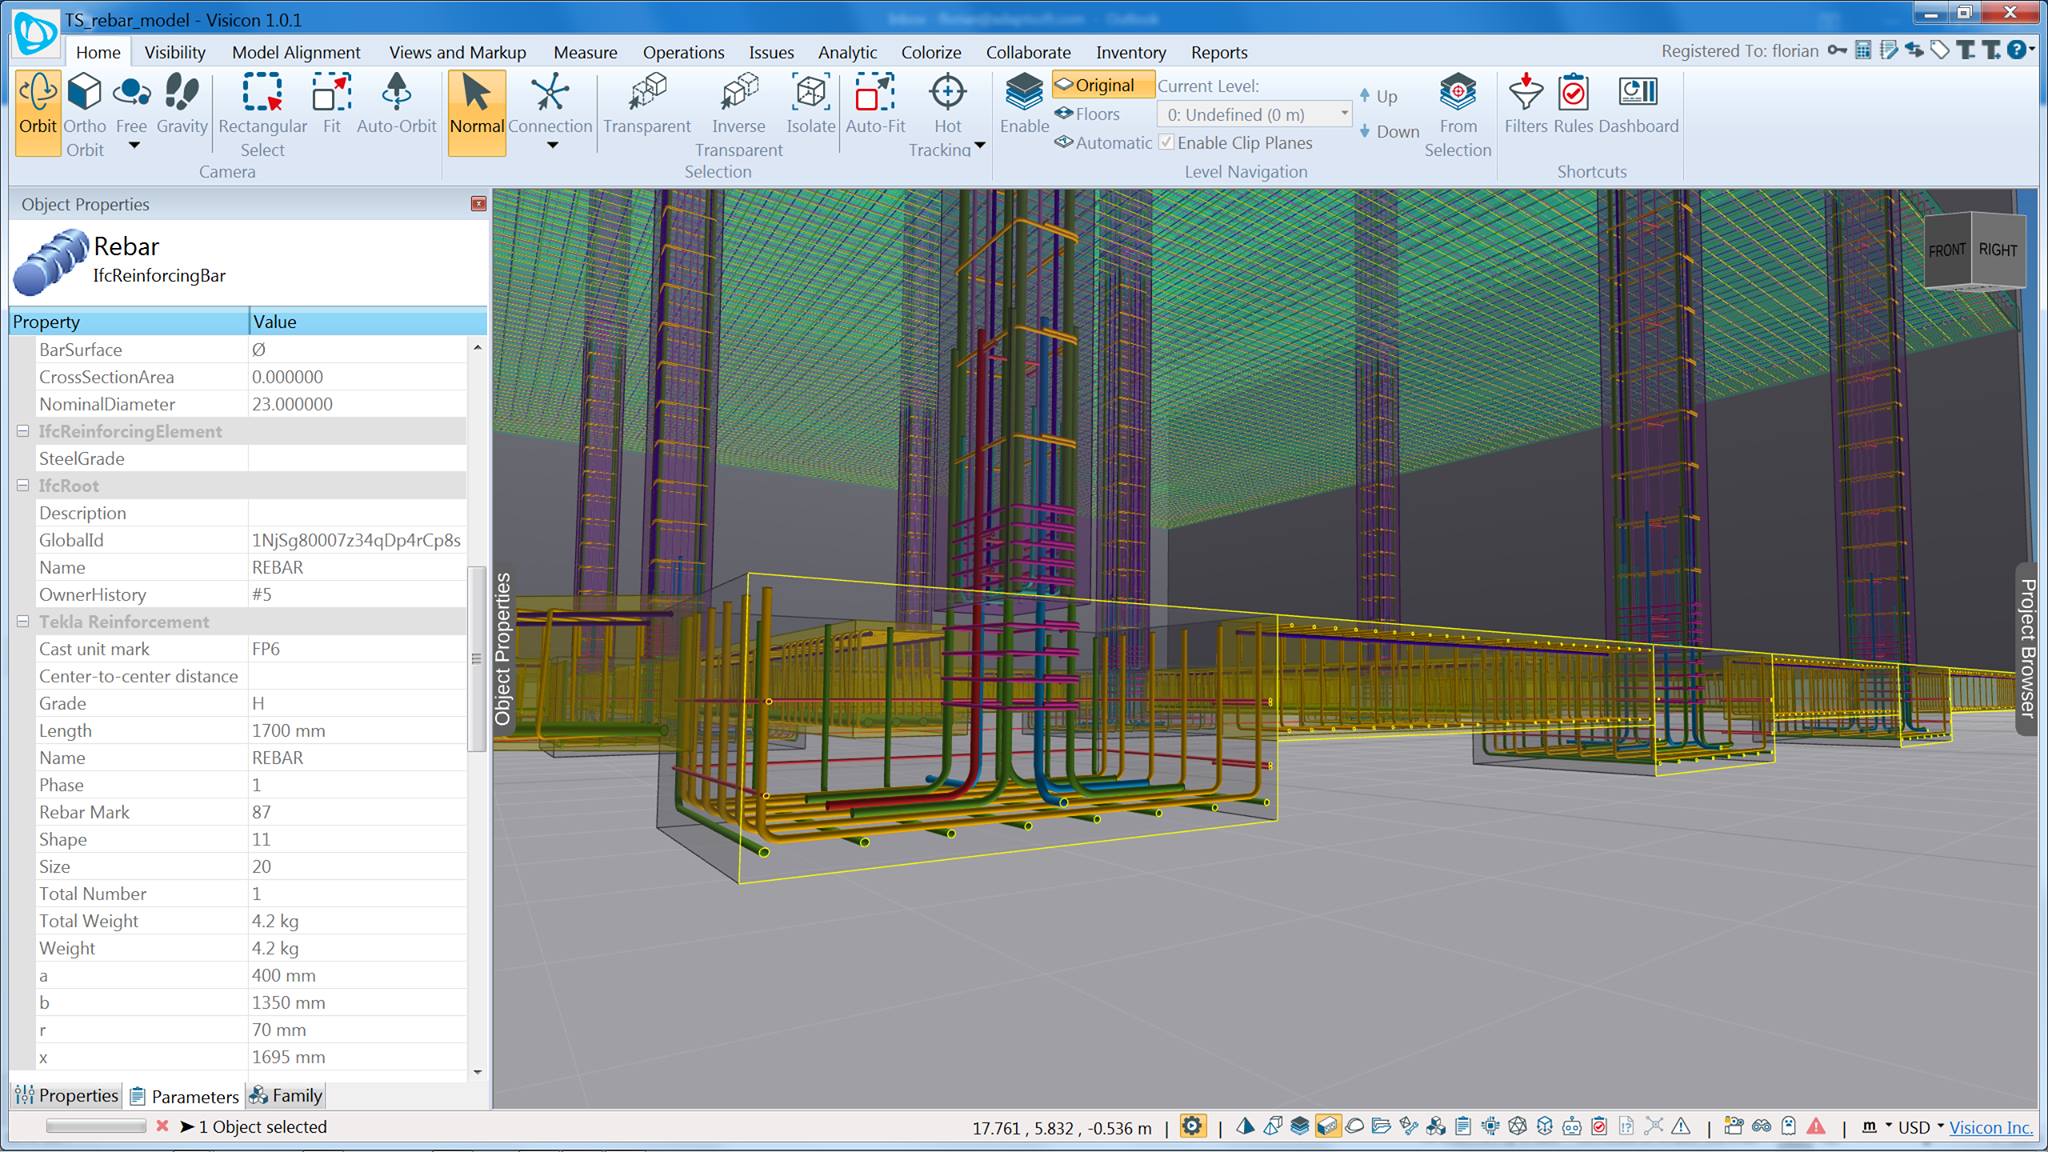2048x1152 pixels.
Task: Apply Transparent to the selection
Action: coord(647,104)
